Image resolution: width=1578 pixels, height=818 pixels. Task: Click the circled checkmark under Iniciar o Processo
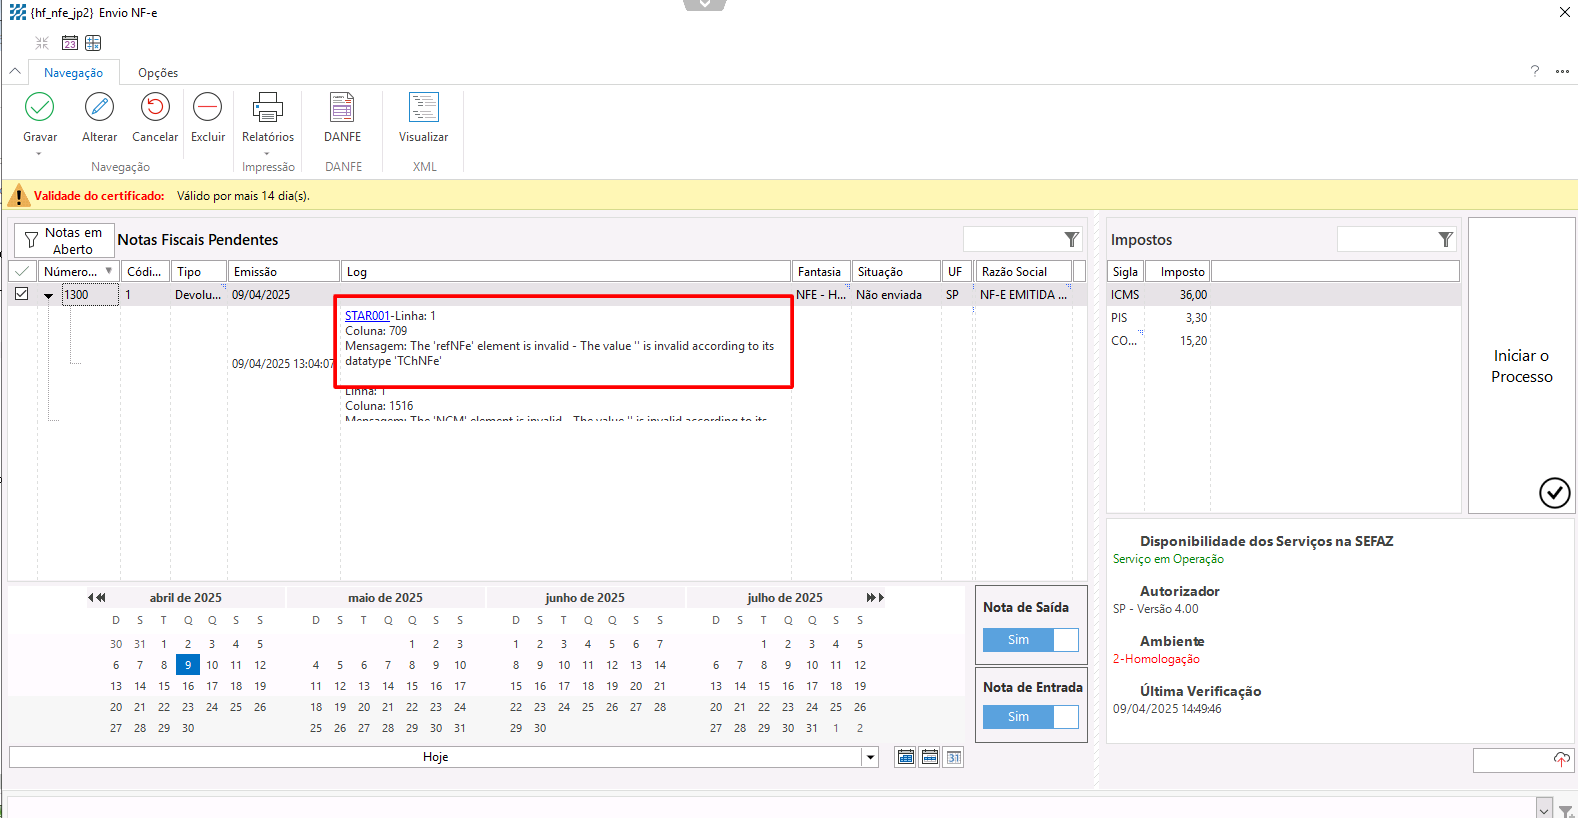(1554, 492)
